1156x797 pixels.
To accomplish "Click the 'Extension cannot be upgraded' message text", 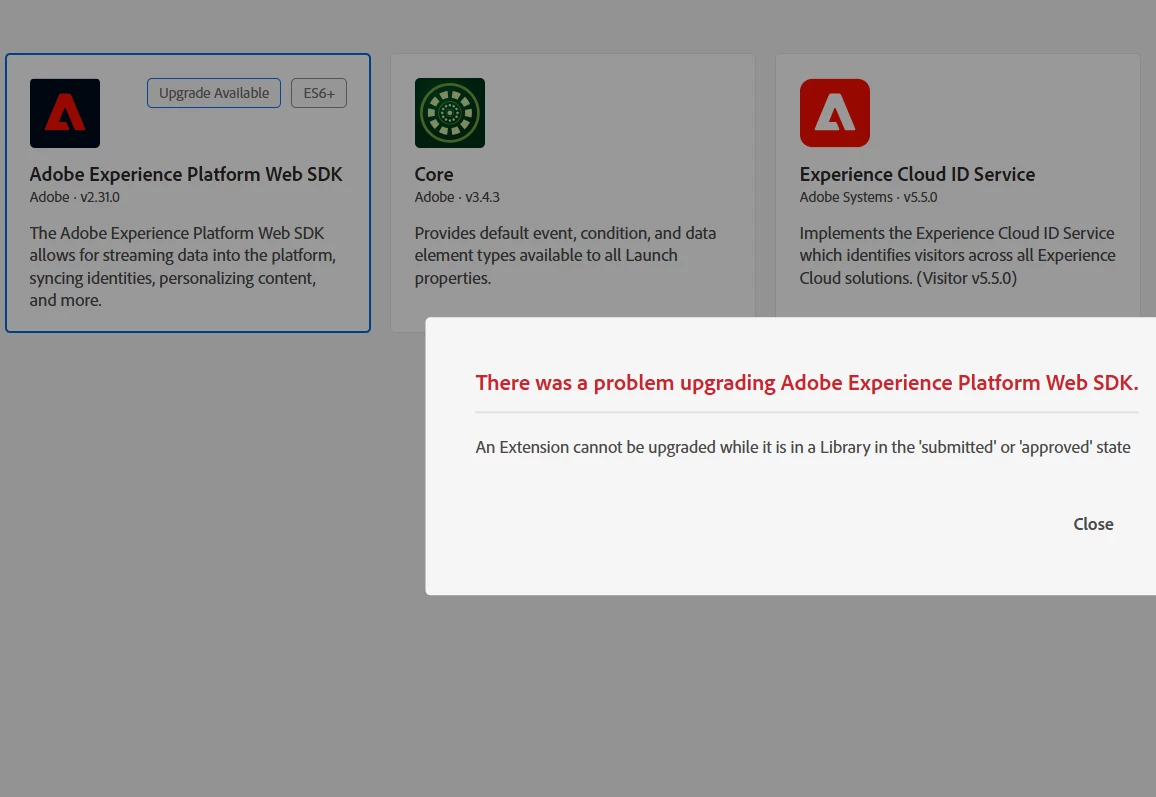I will pos(803,448).
